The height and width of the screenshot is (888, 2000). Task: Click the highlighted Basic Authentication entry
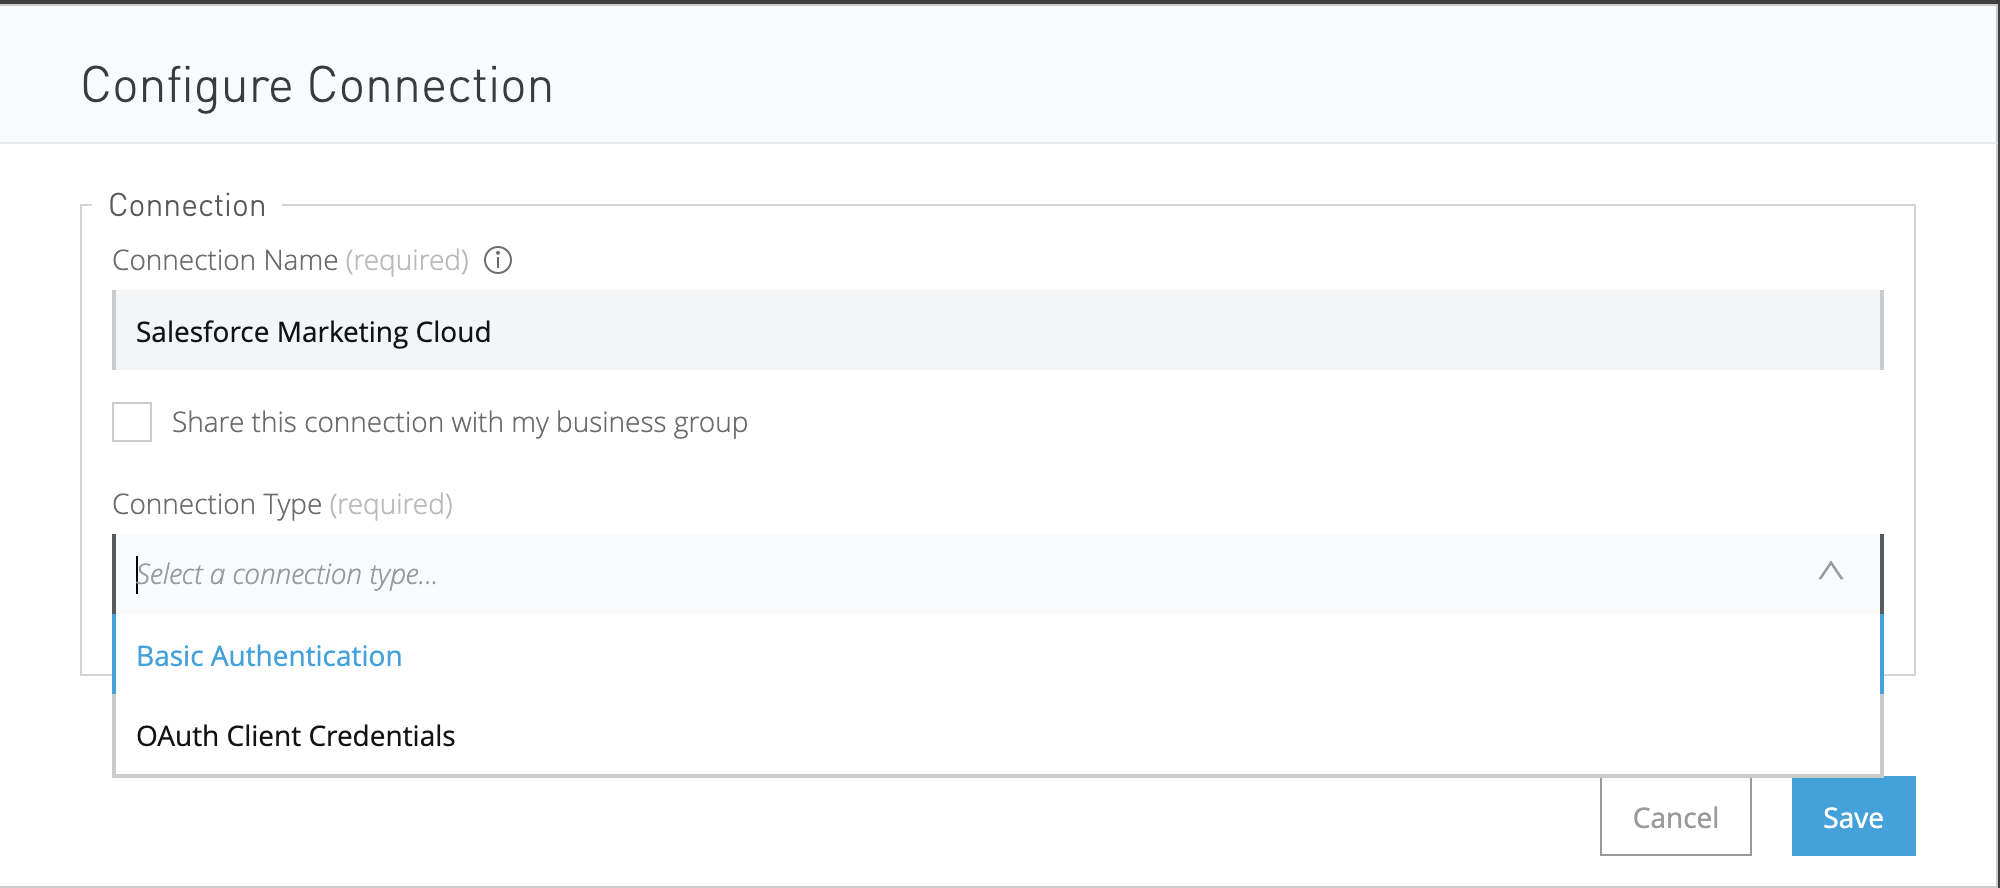269,656
